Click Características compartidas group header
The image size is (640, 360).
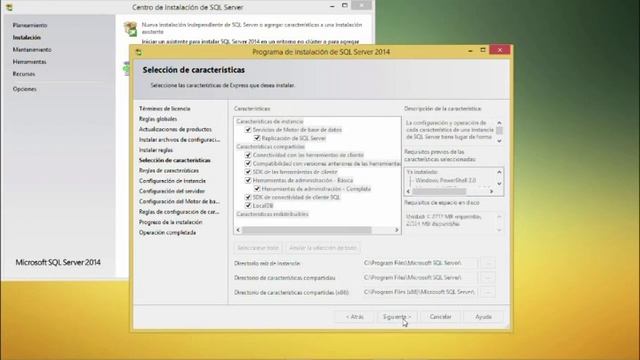(x=270, y=147)
